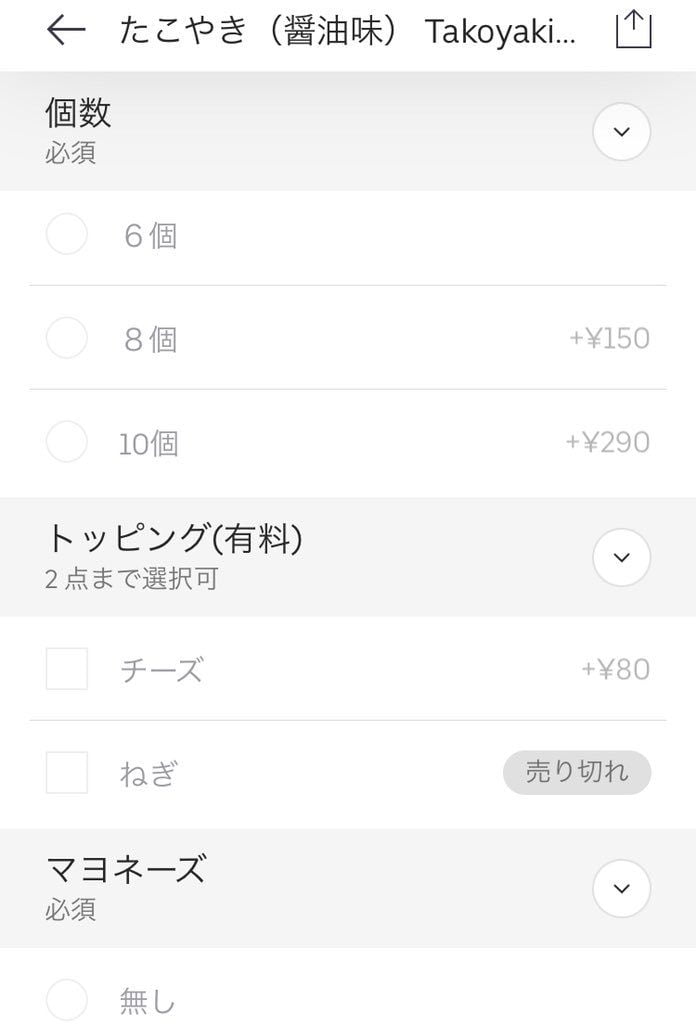Viewport: 696px width, 1024px height.
Task: Tap the マヨネーズ section header
Action: tap(125, 870)
